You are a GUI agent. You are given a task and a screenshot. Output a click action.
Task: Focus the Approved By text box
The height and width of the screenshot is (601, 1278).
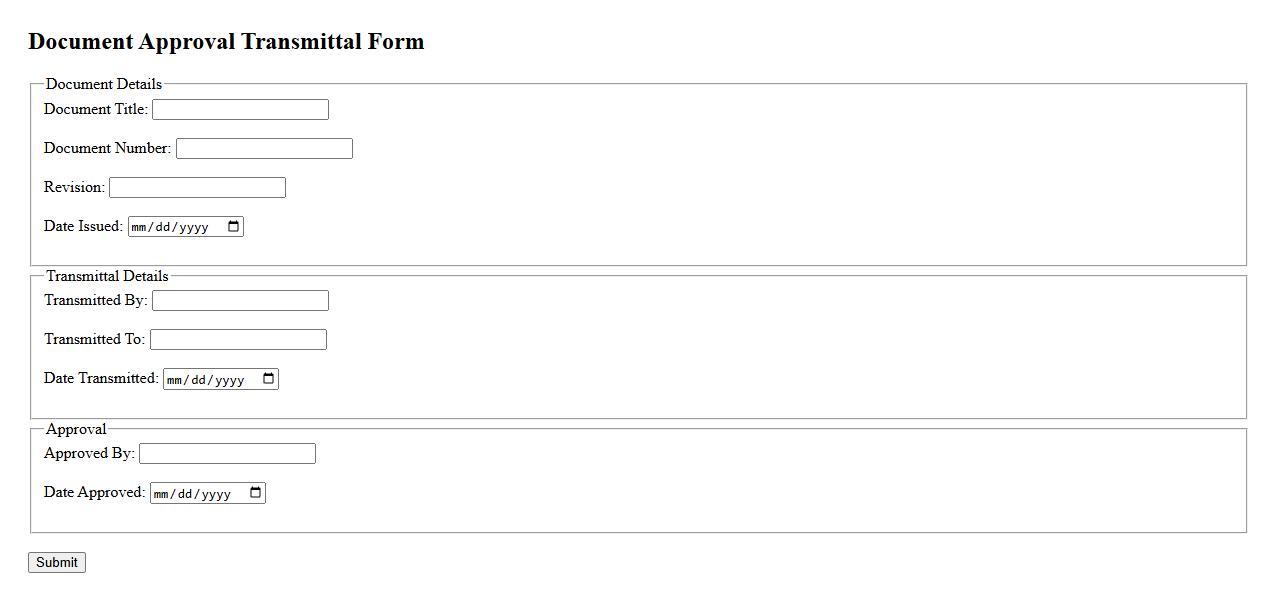pos(227,454)
